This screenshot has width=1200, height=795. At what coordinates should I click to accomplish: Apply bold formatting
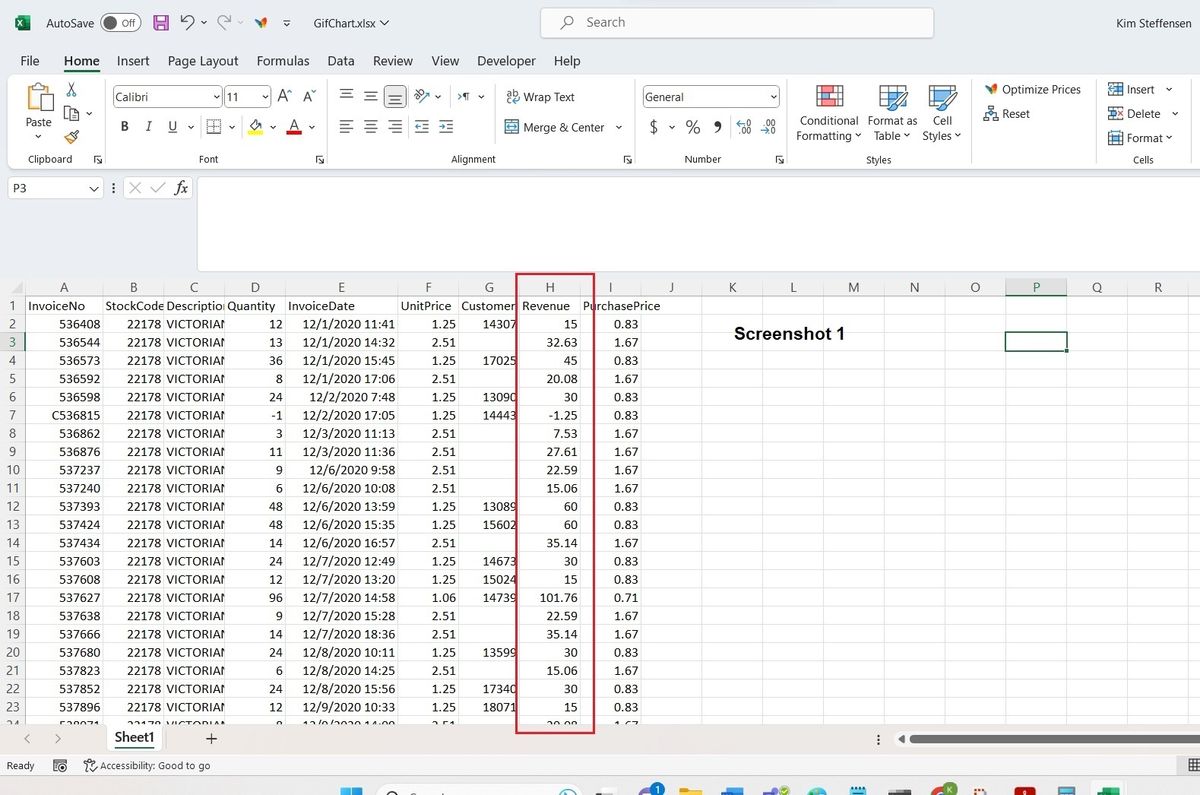click(x=124, y=126)
